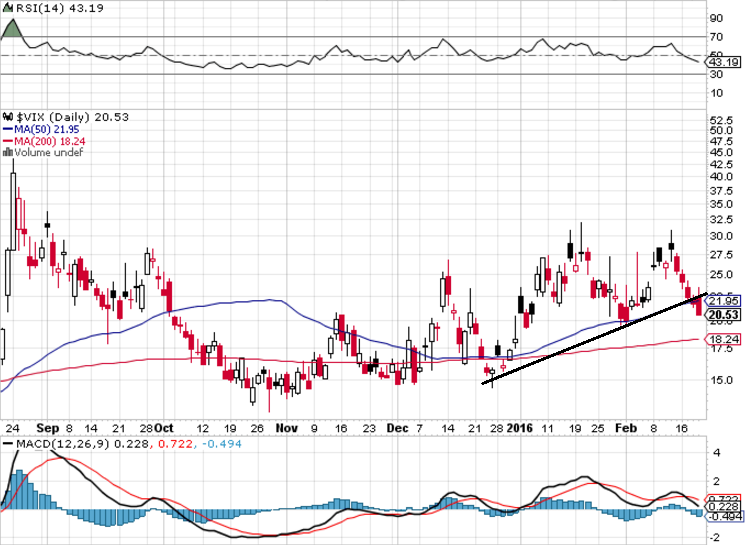745x545 pixels.
Task: Click the blue MA(50) line legend marker
Action: coord(8,129)
